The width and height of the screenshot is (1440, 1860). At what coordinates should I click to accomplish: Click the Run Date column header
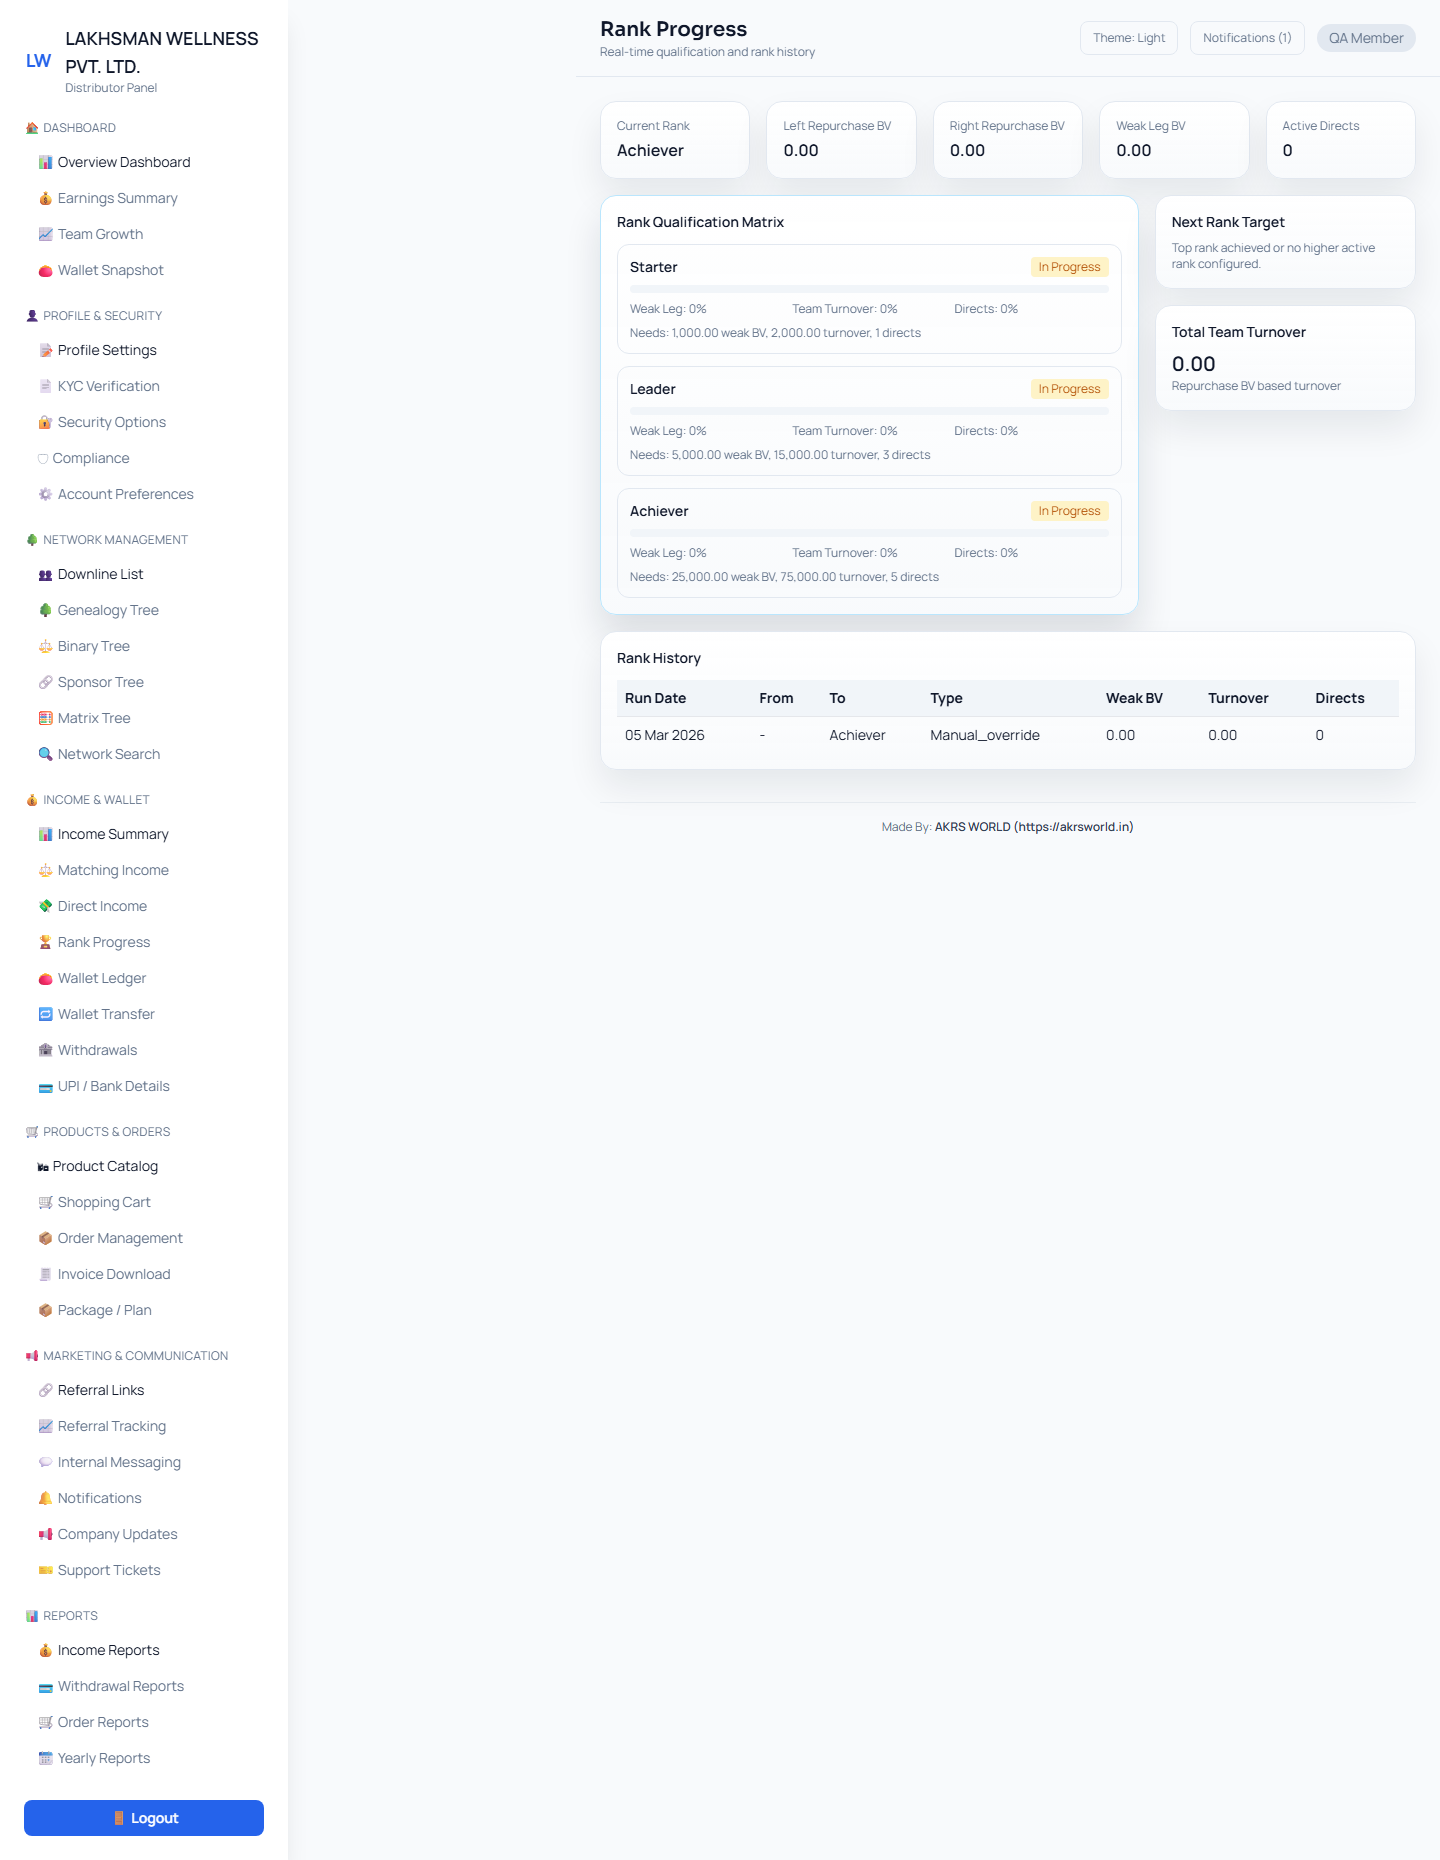coord(655,698)
